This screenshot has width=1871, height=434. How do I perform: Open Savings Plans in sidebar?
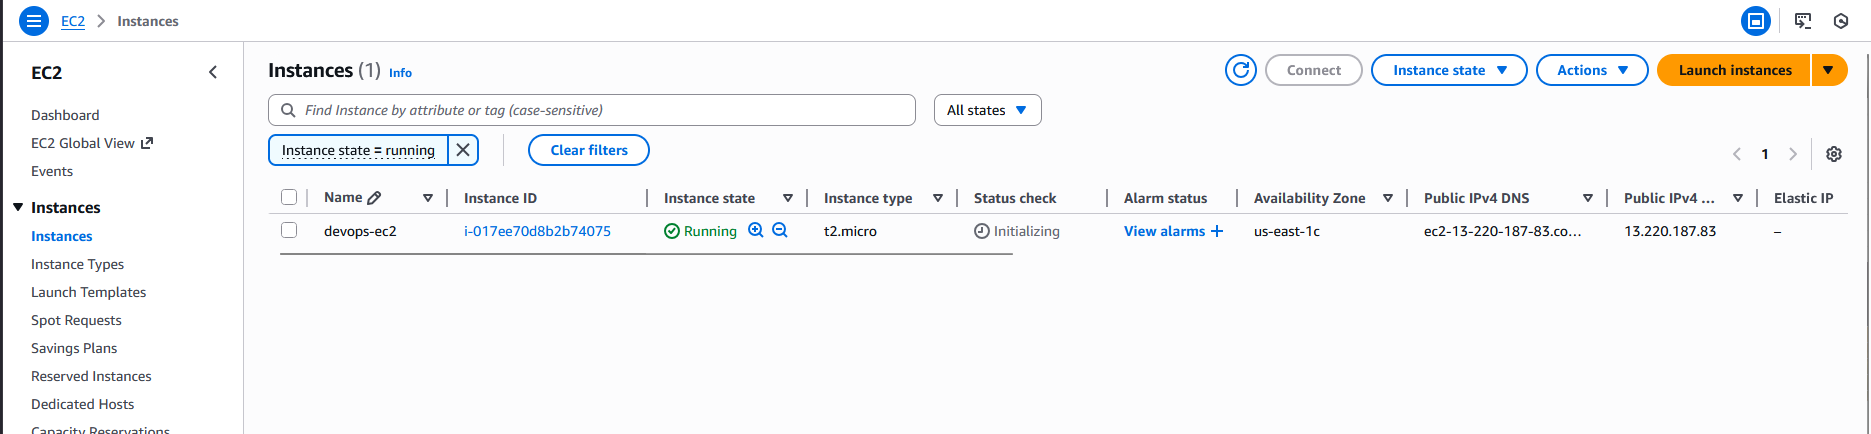point(74,348)
